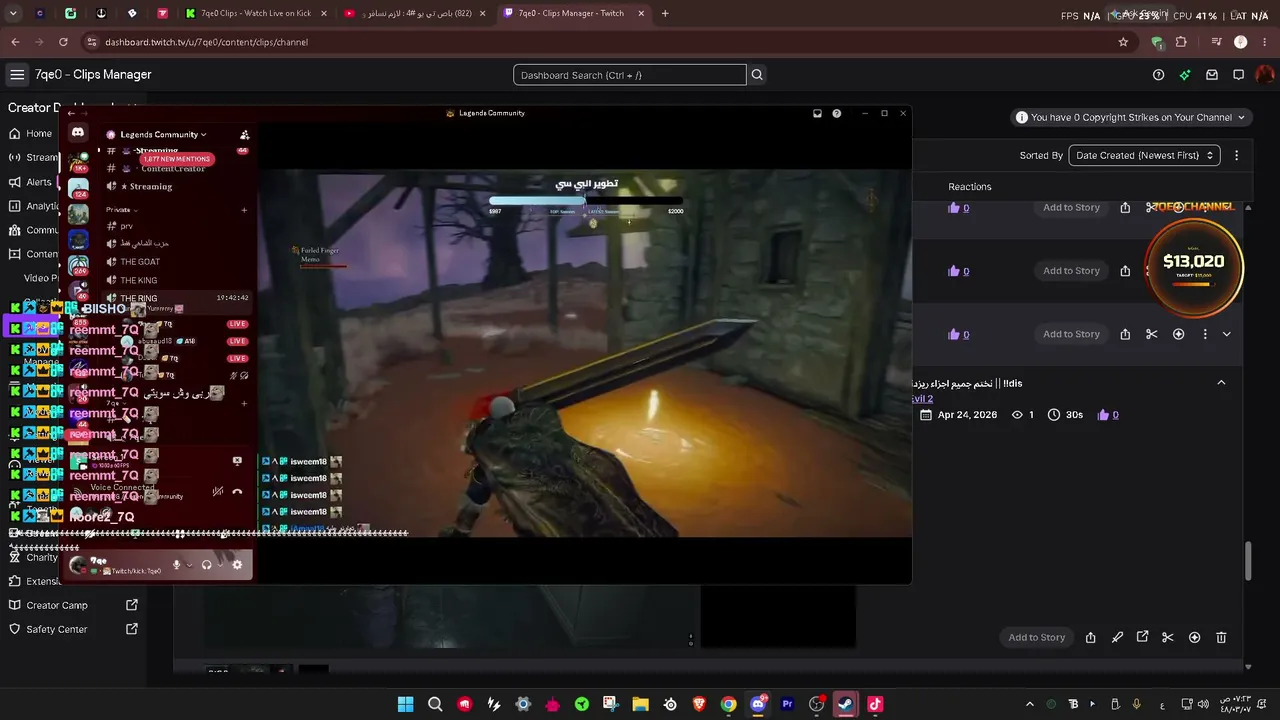Click the system clock in the taskbar
The image size is (1280, 720).
point(1236,704)
